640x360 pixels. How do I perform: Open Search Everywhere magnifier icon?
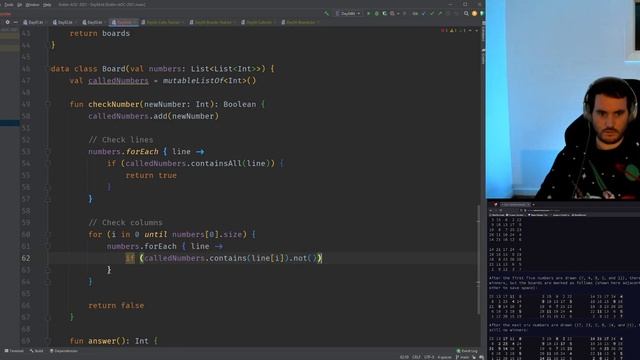pos(466,13)
